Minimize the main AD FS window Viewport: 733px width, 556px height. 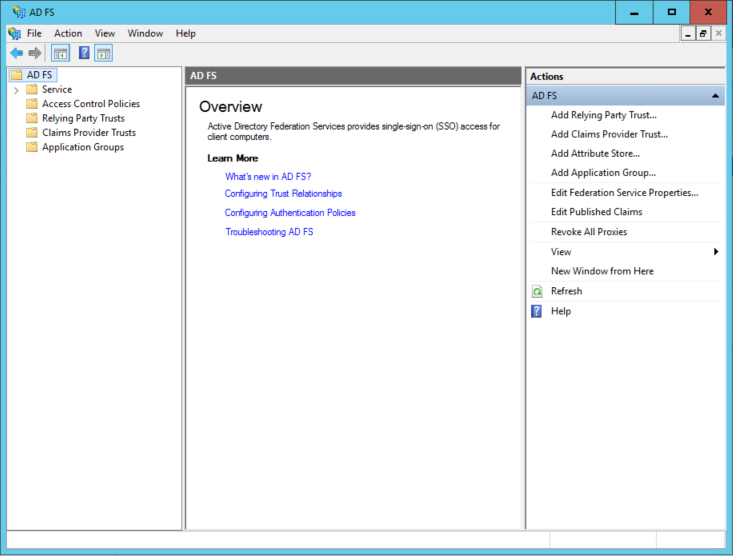click(634, 13)
